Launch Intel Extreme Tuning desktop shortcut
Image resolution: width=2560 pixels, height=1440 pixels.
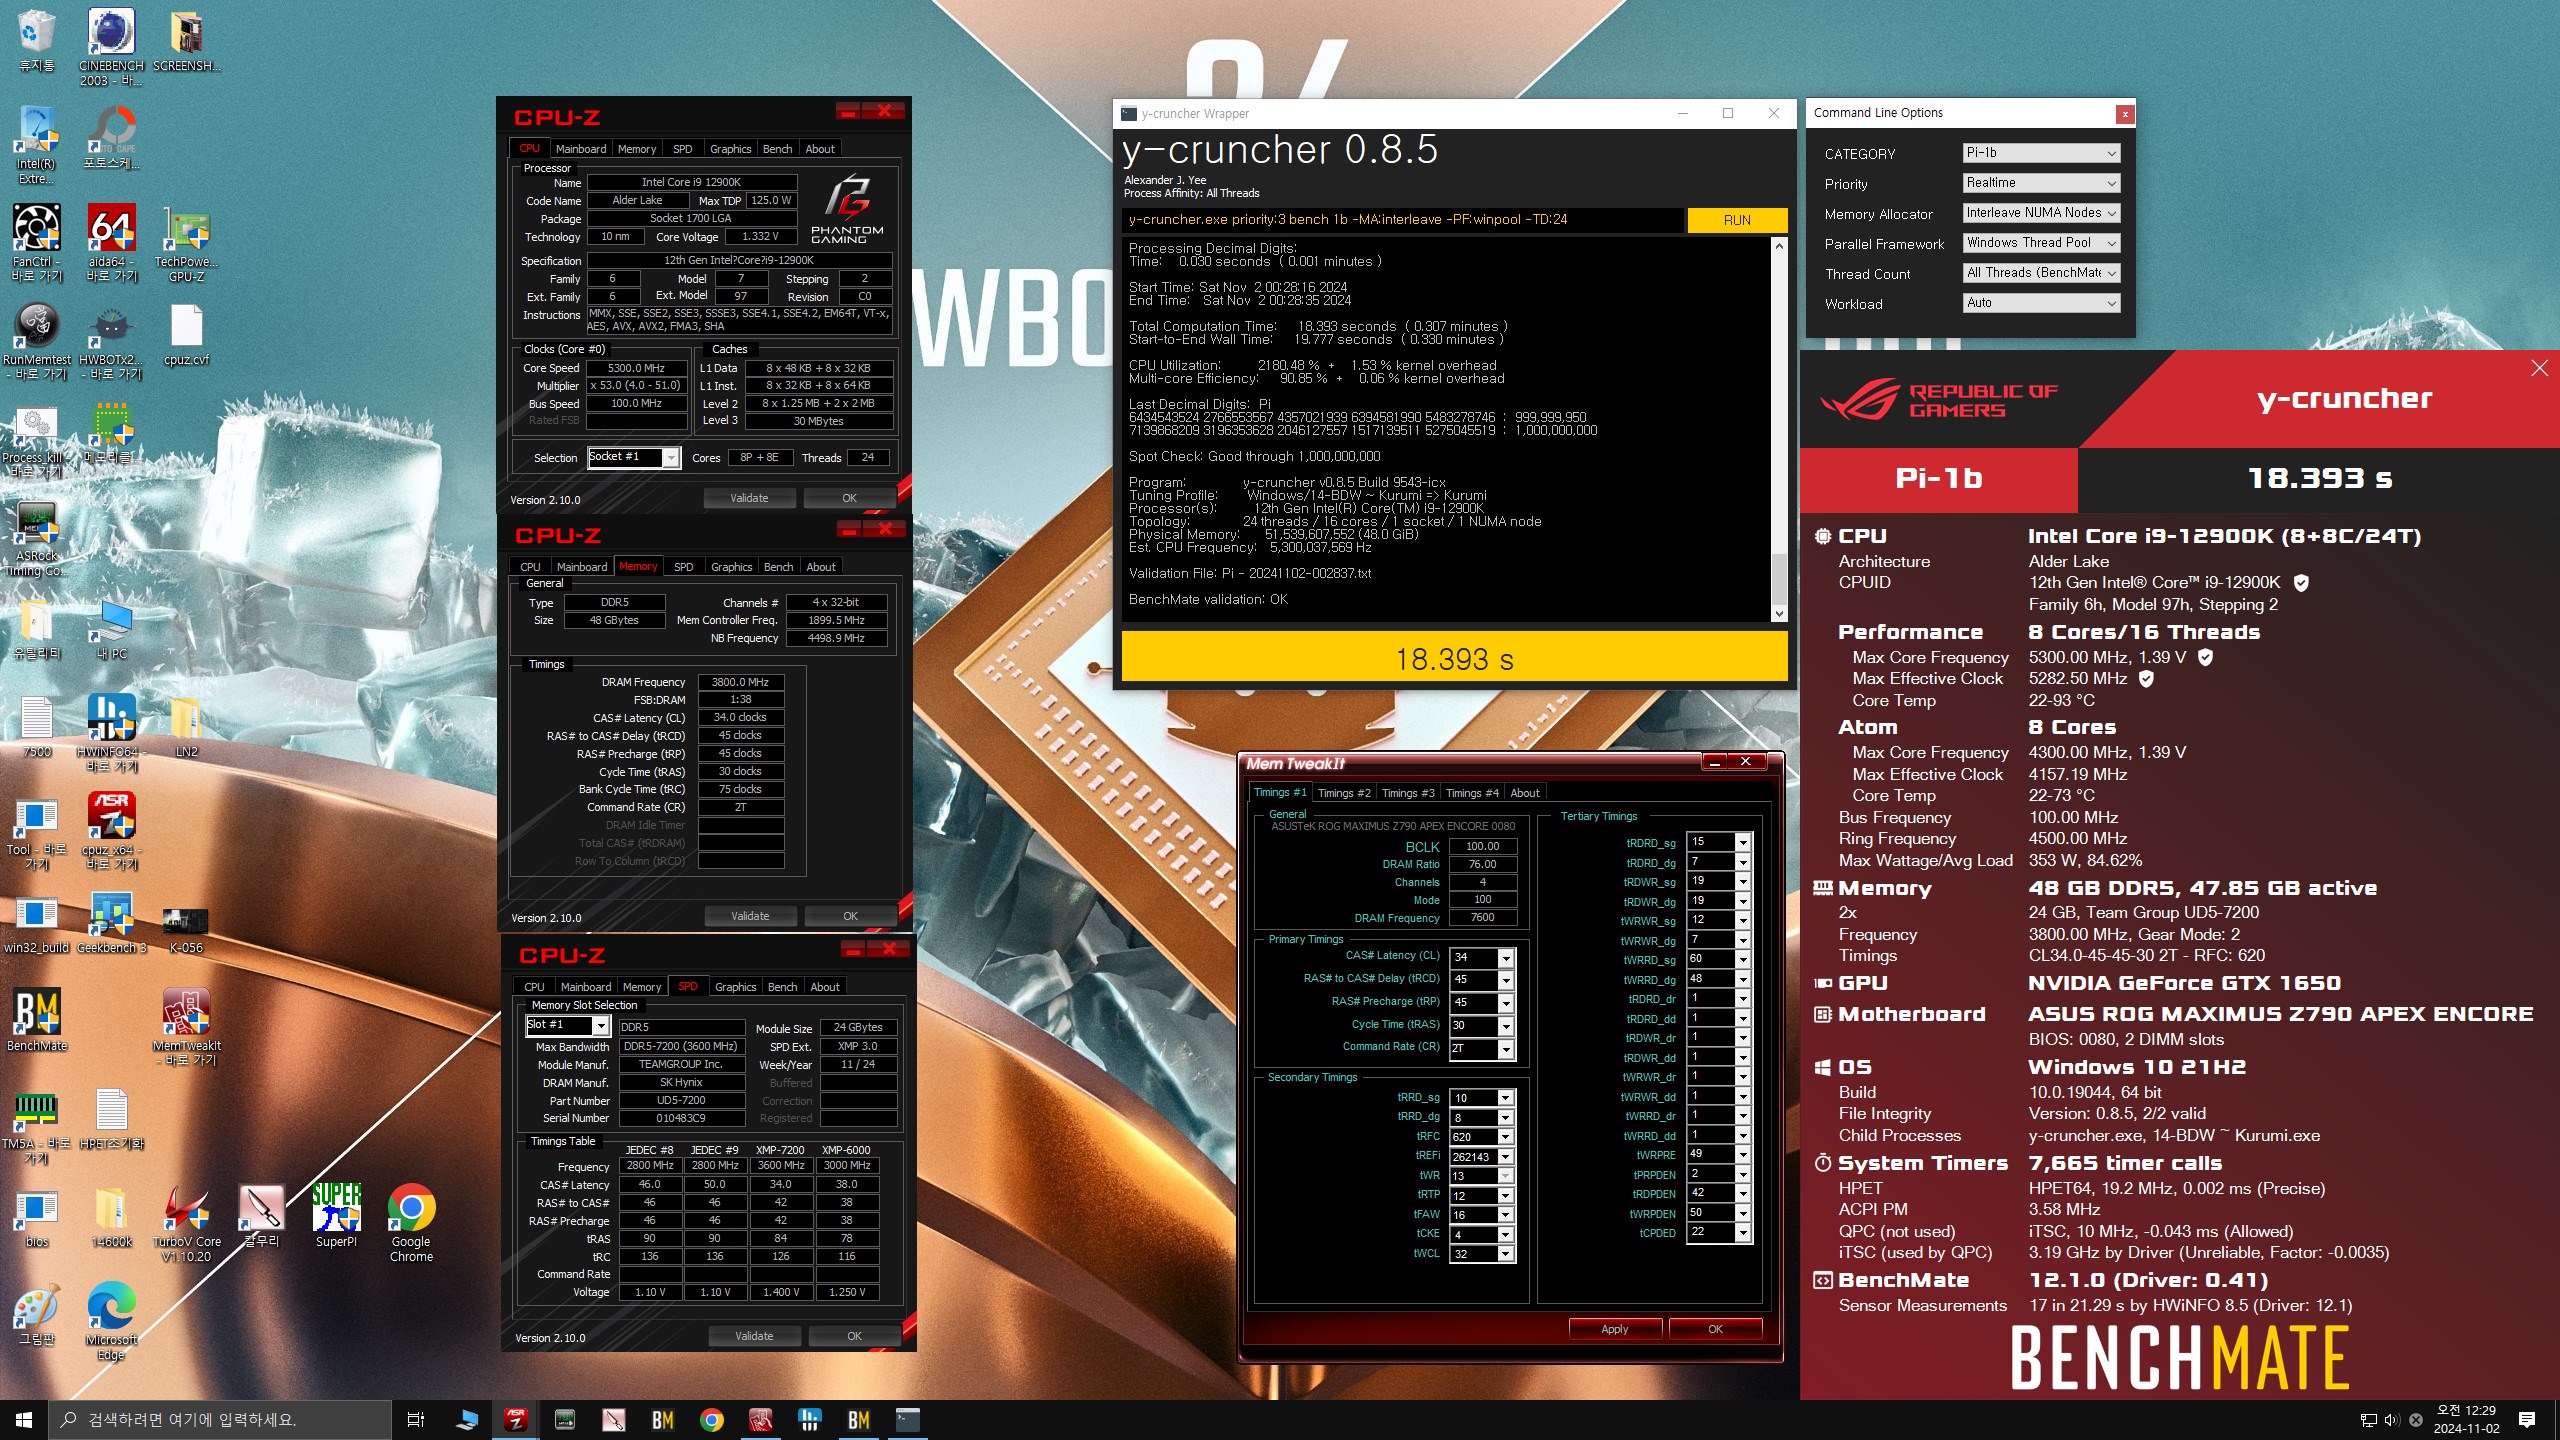coord(36,145)
